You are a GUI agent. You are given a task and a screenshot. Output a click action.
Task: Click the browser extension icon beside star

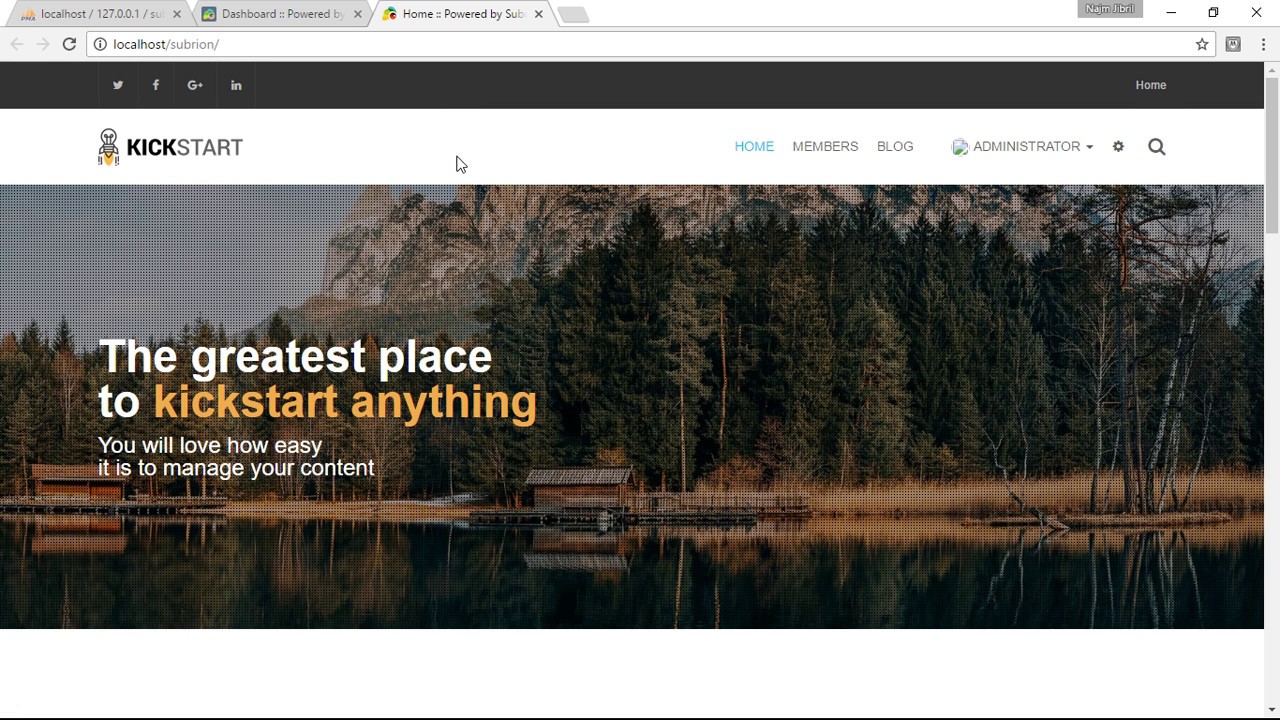[1233, 44]
